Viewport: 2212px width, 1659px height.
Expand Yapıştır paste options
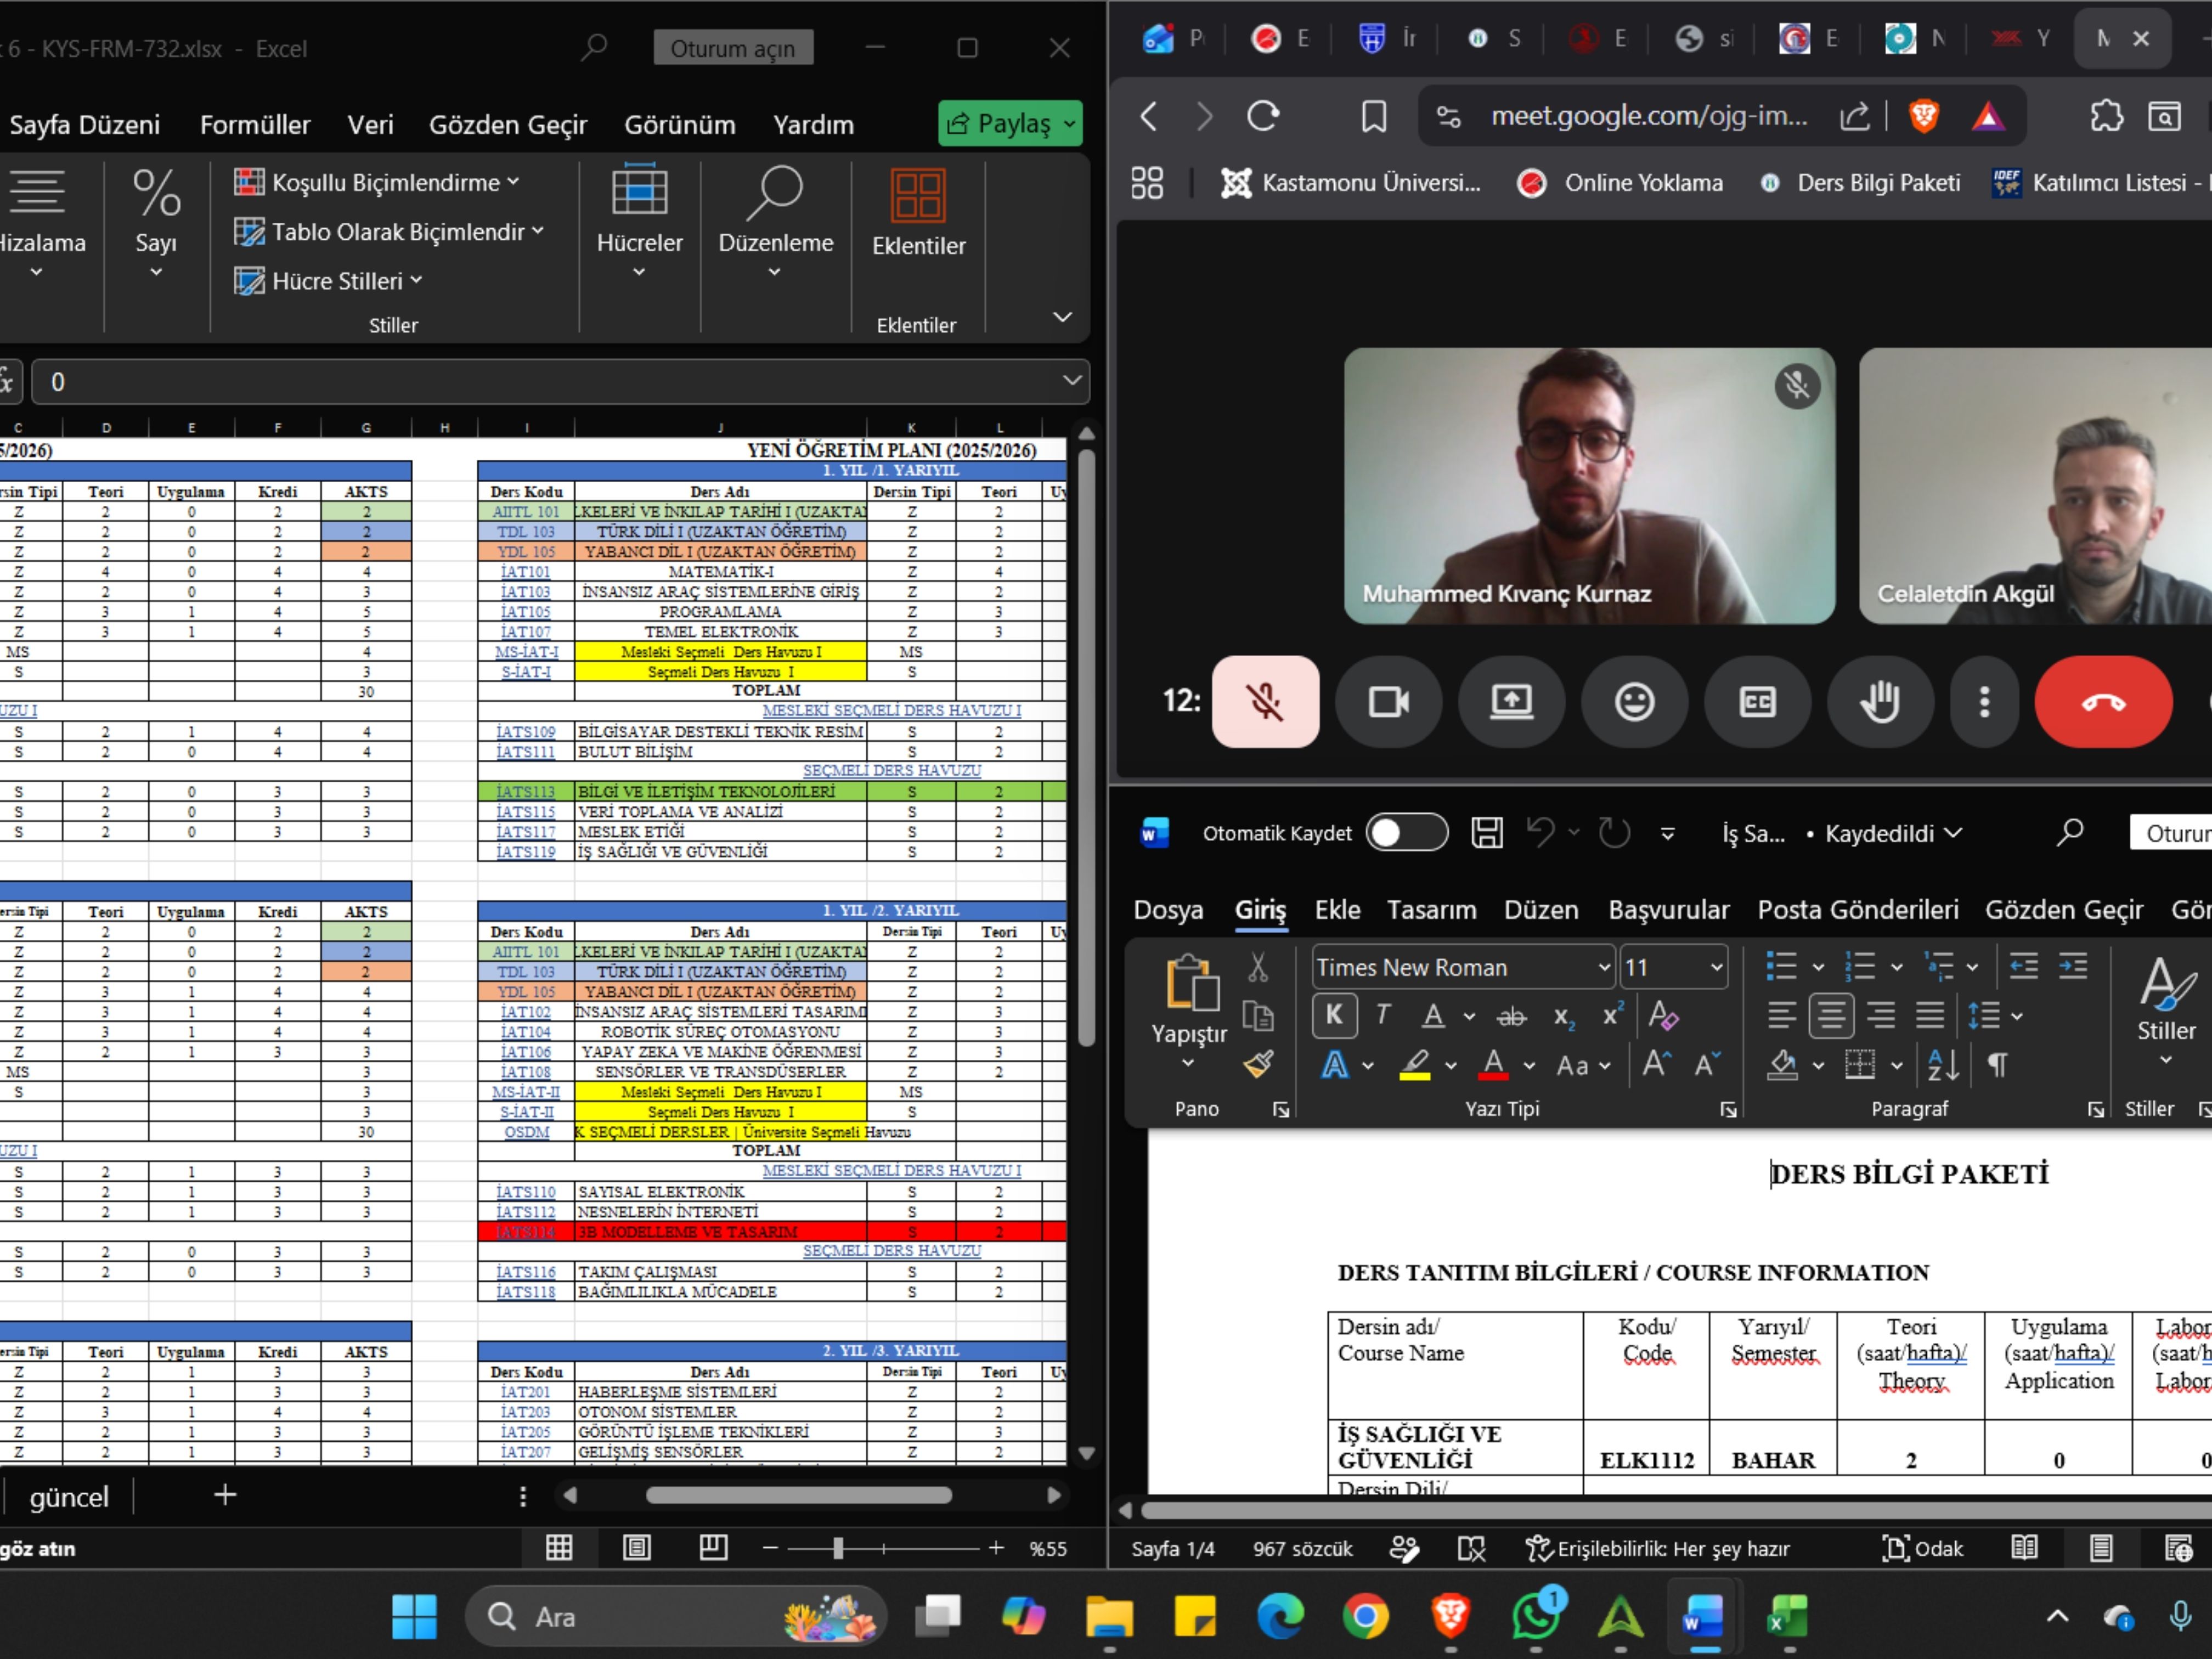coord(1188,1064)
